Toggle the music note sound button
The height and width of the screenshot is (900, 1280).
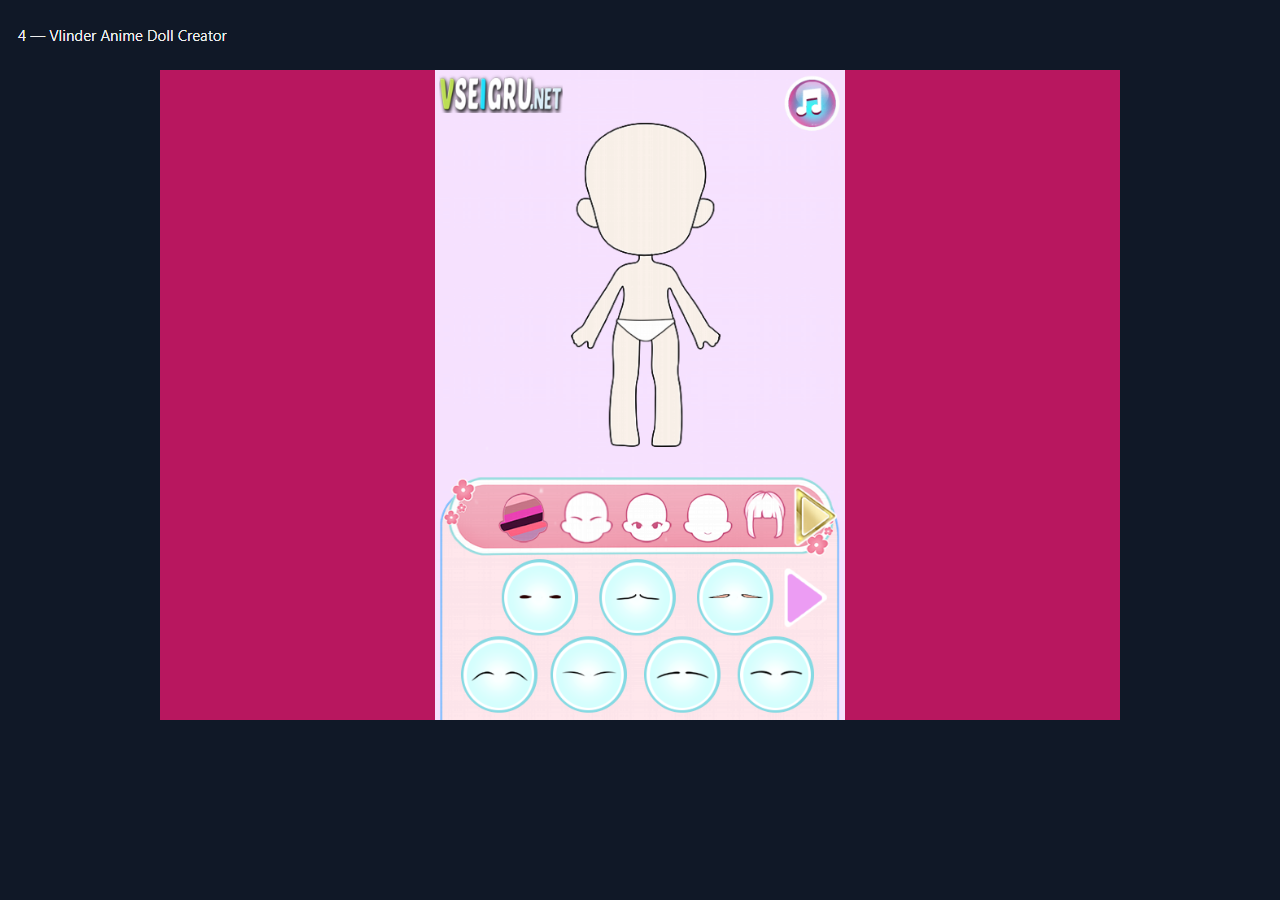click(811, 103)
